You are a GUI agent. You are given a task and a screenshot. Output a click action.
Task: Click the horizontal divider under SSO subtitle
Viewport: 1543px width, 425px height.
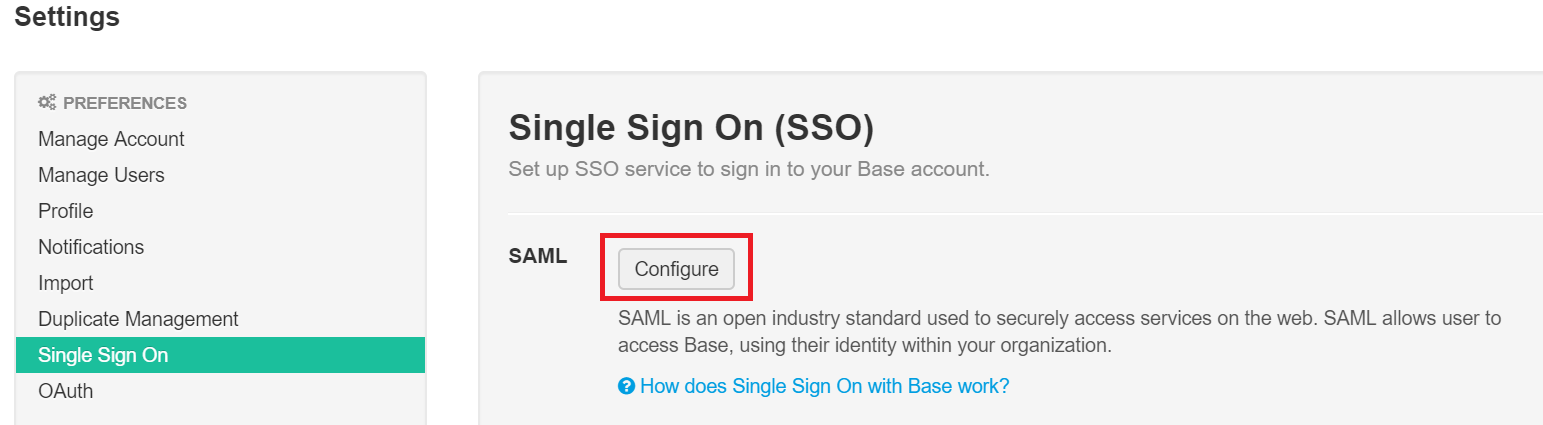(1000, 213)
